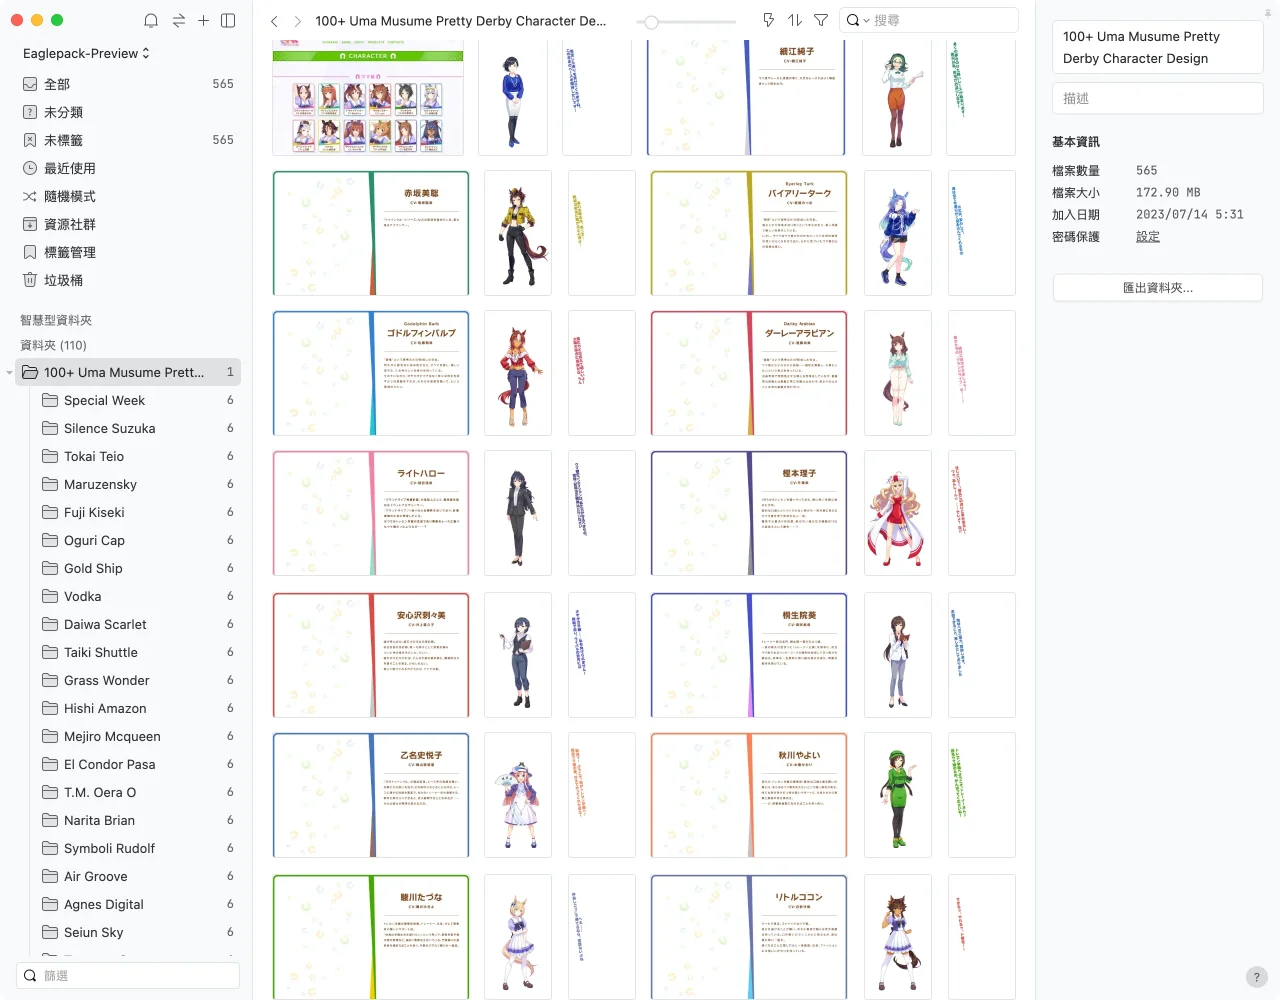Select 未分類 in the sidebar
This screenshot has width=1280, height=1000.
click(128, 112)
